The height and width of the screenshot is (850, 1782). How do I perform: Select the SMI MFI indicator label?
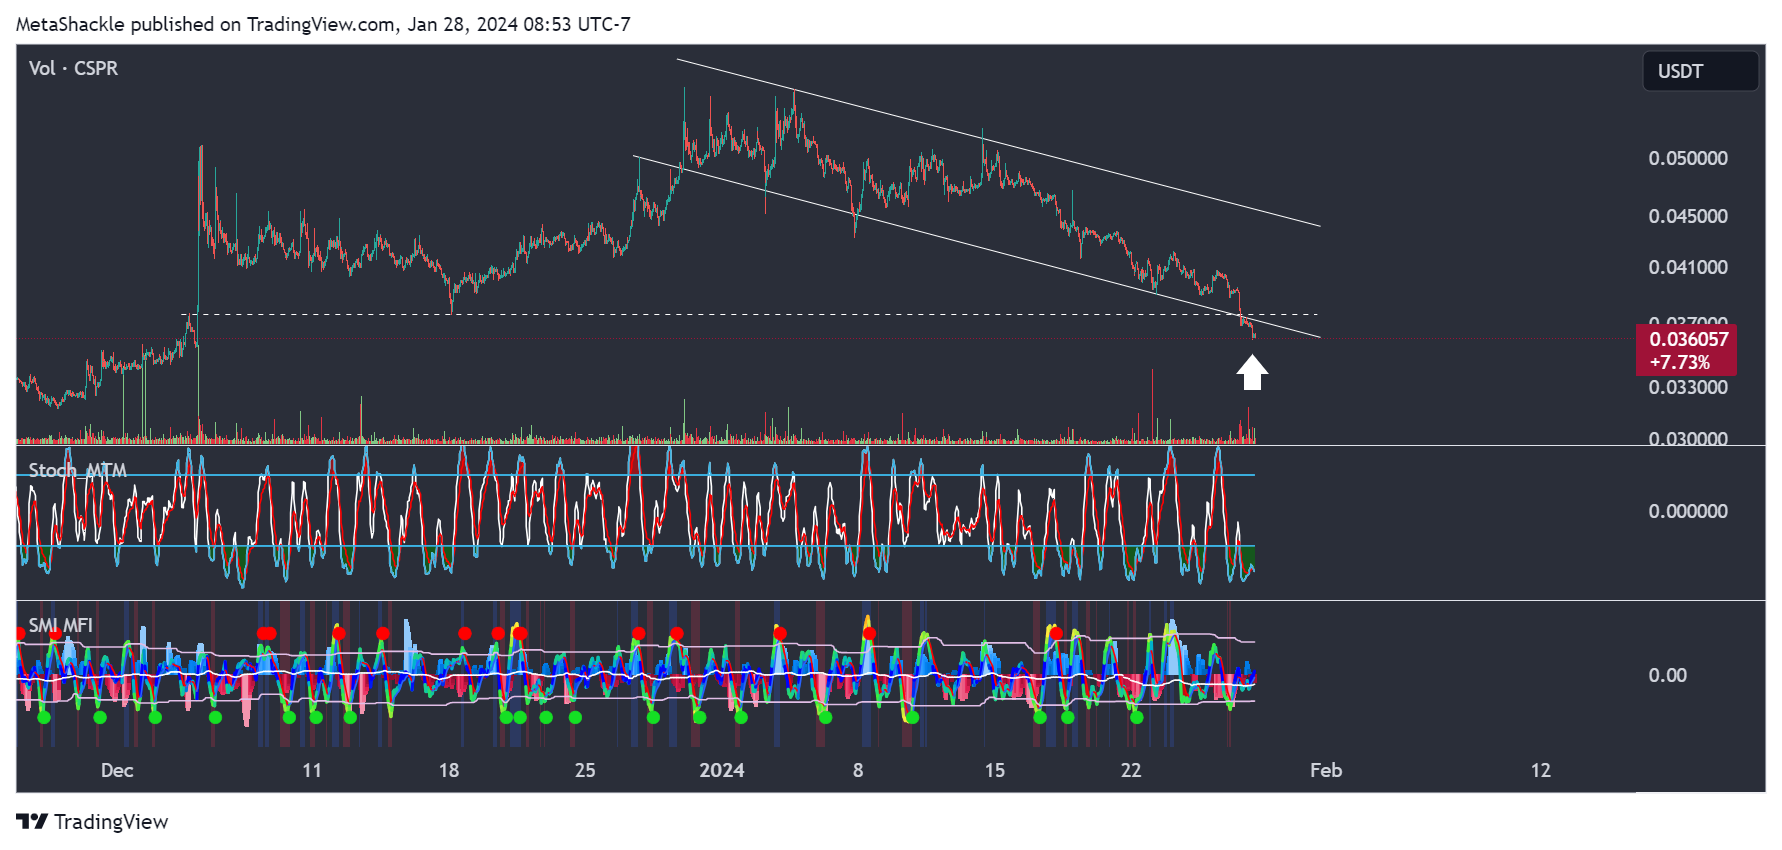pos(60,625)
